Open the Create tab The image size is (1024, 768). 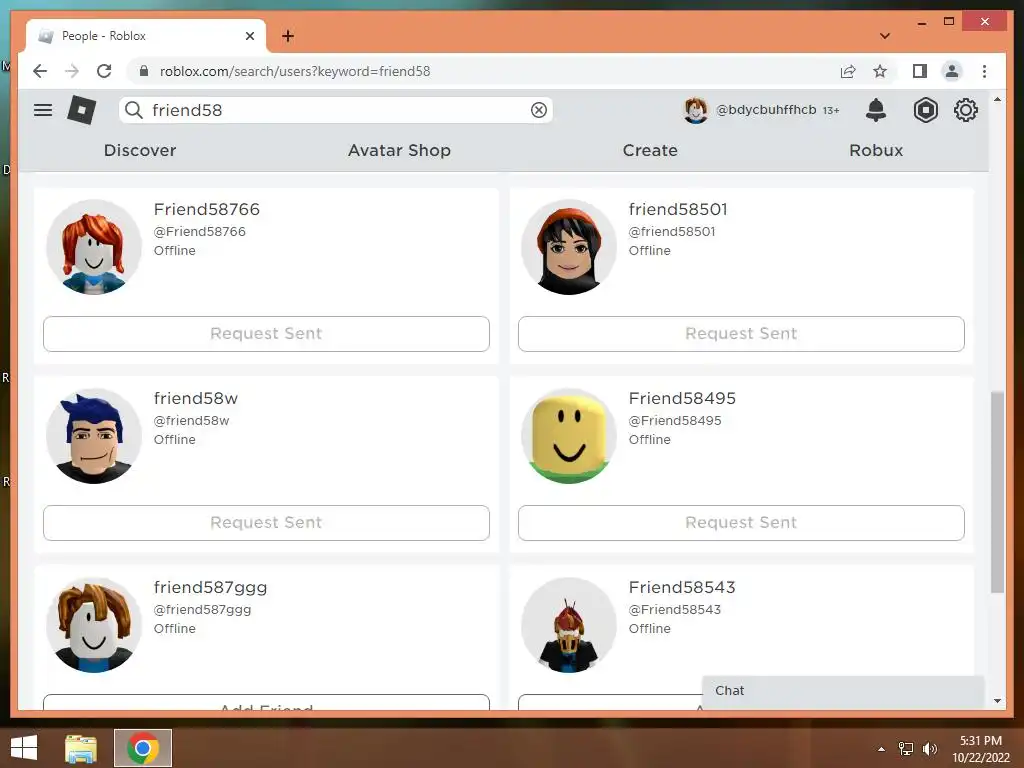[650, 150]
